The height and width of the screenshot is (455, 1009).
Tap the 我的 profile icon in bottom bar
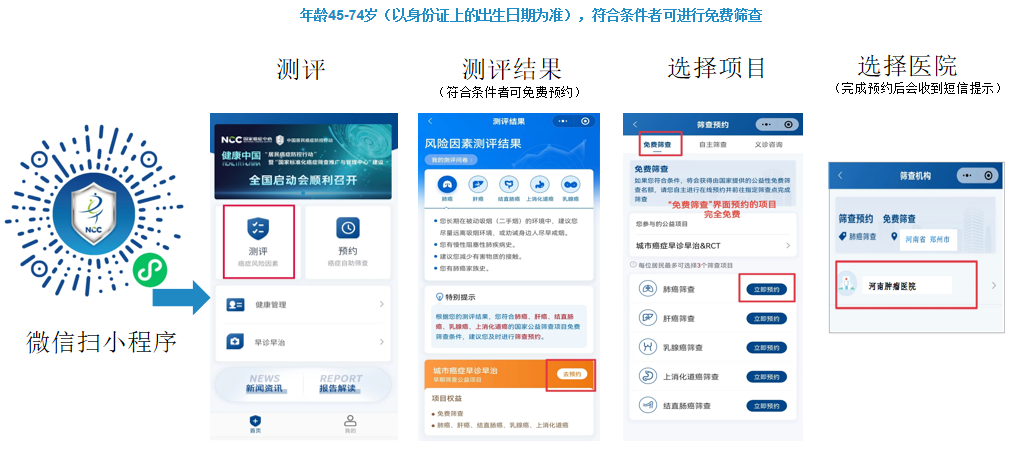click(349, 423)
